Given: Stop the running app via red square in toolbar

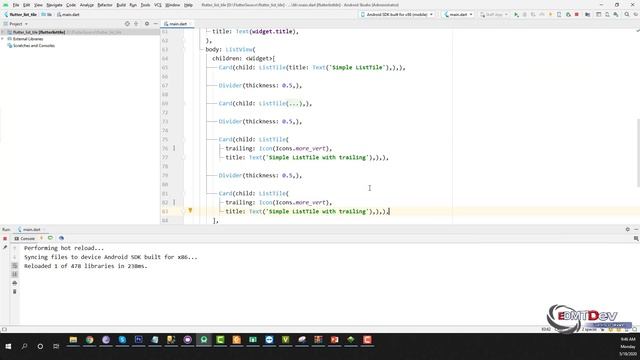Looking at the screenshot, I should 577,14.
